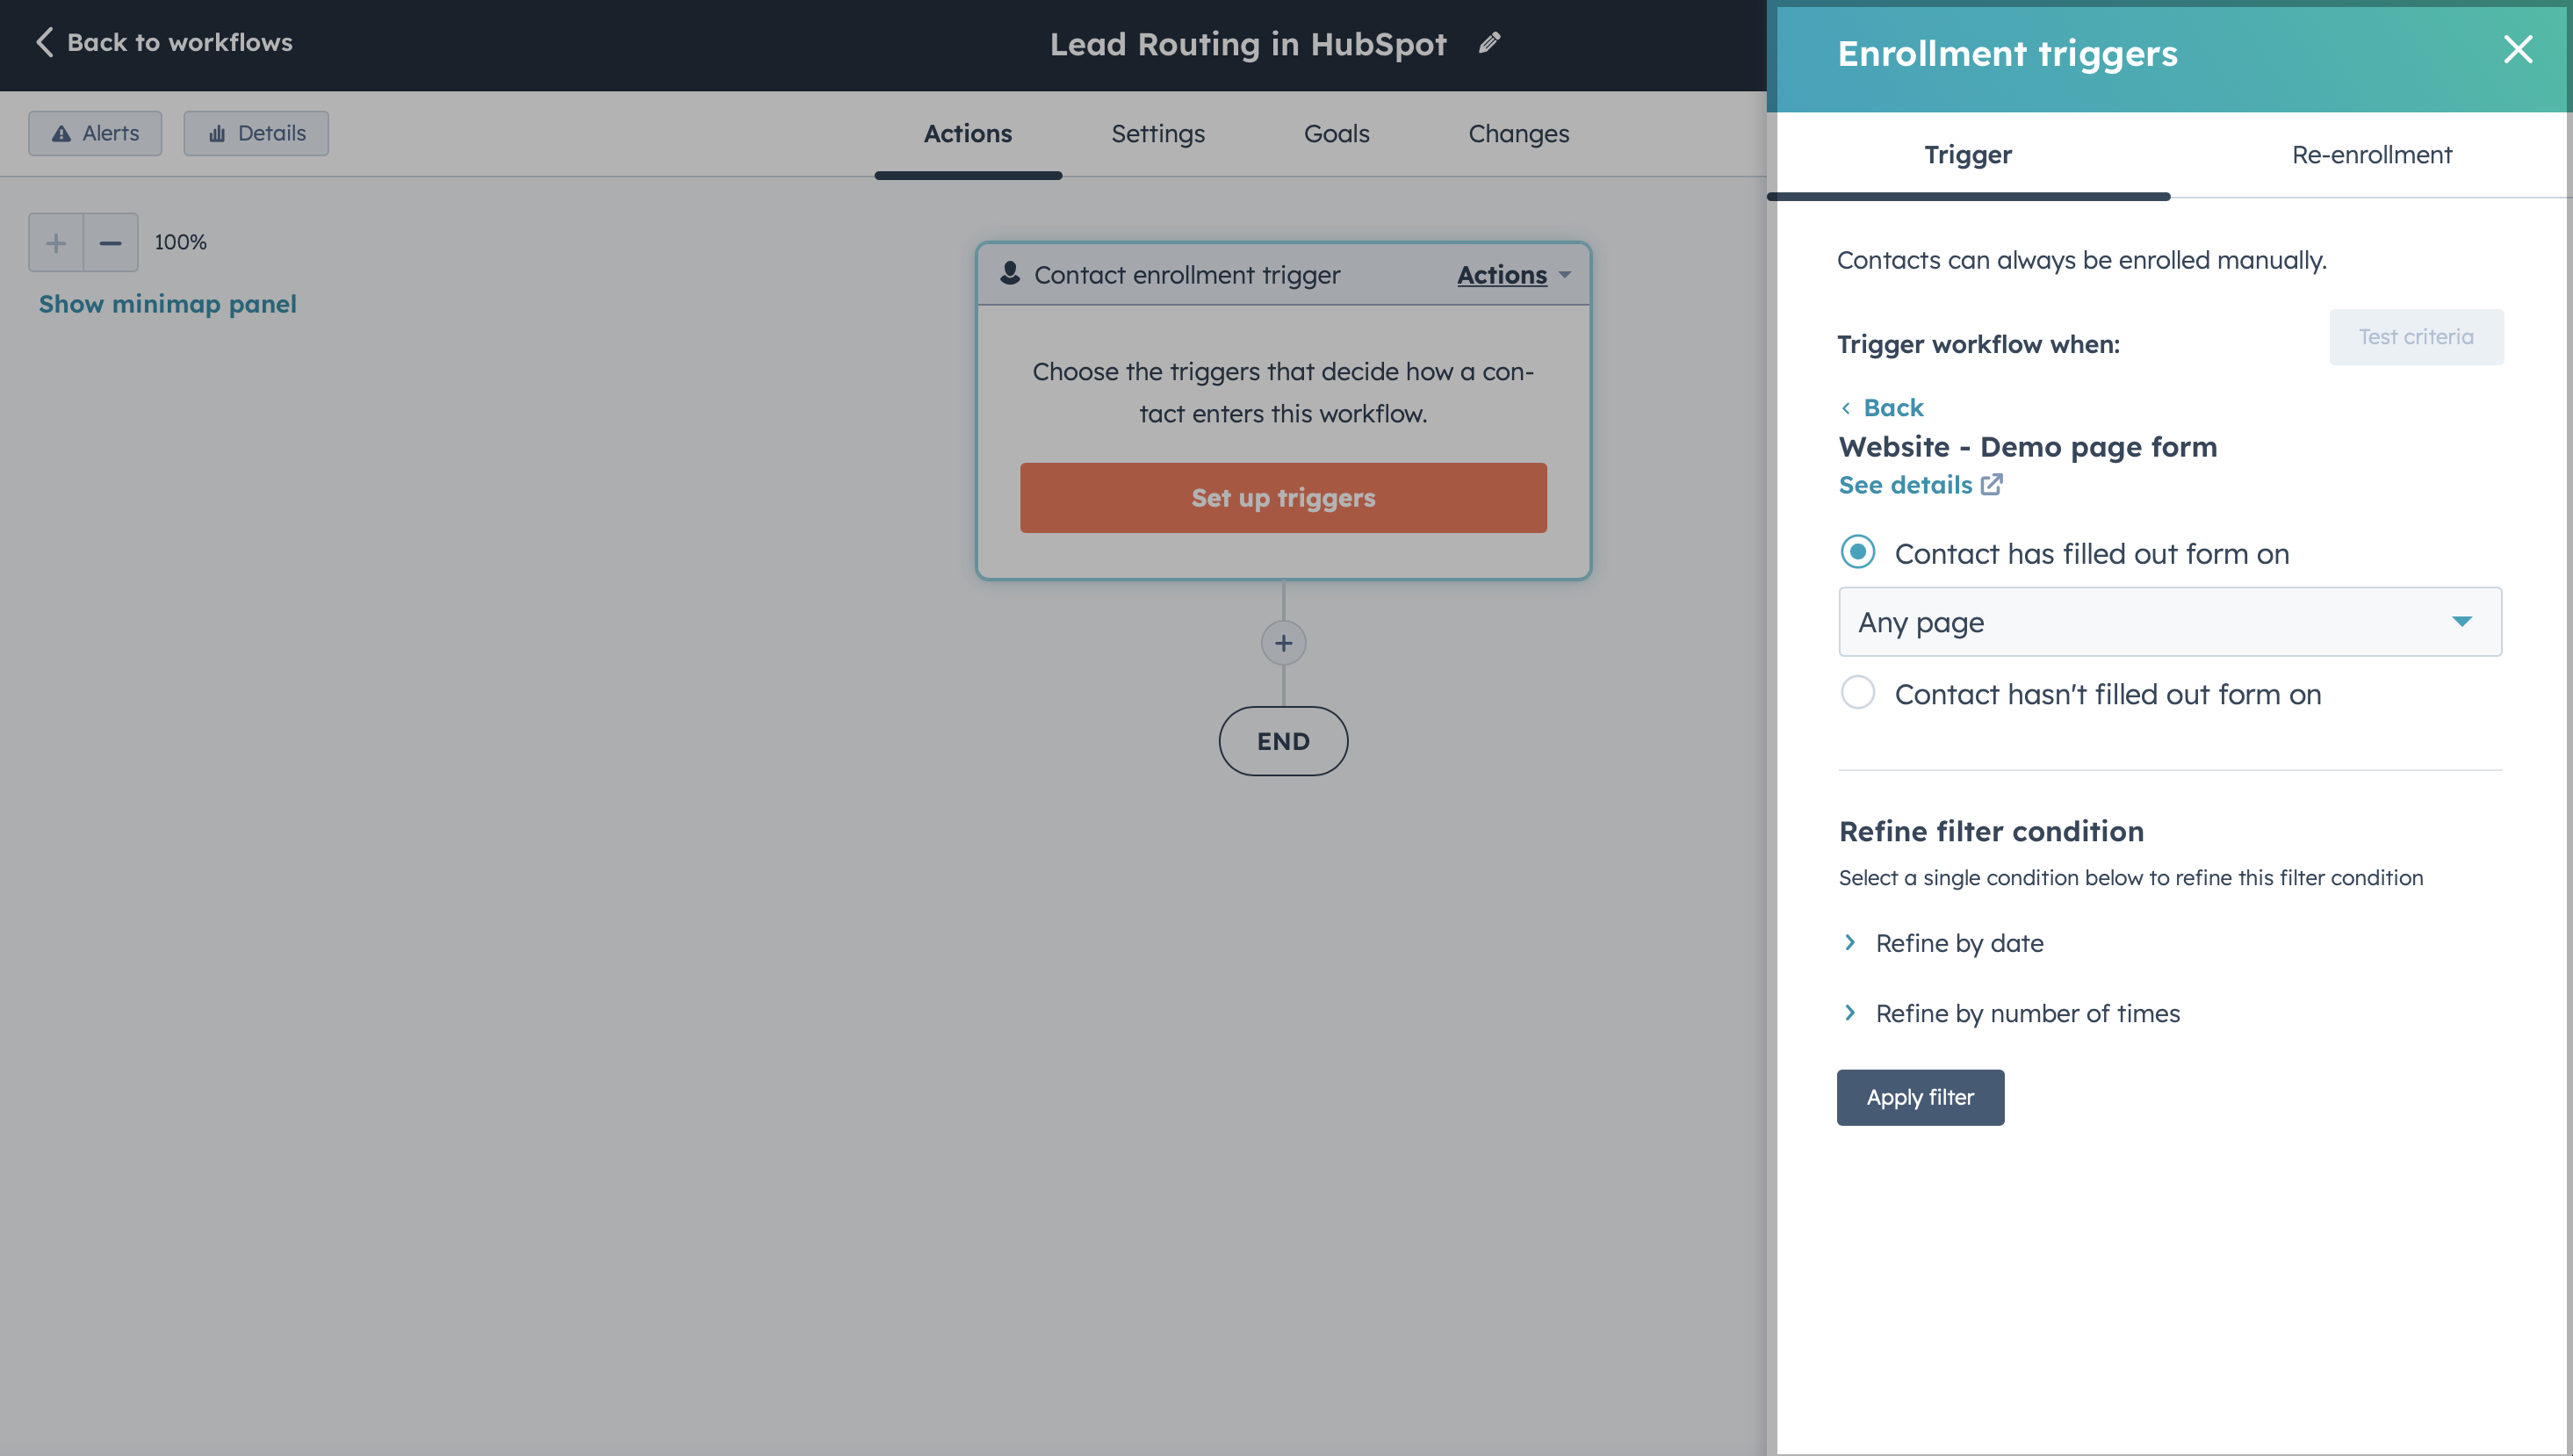Viewport: 2573px width, 1456px height.
Task: Expand 'Refine by number of times'
Action: click(x=2026, y=1013)
